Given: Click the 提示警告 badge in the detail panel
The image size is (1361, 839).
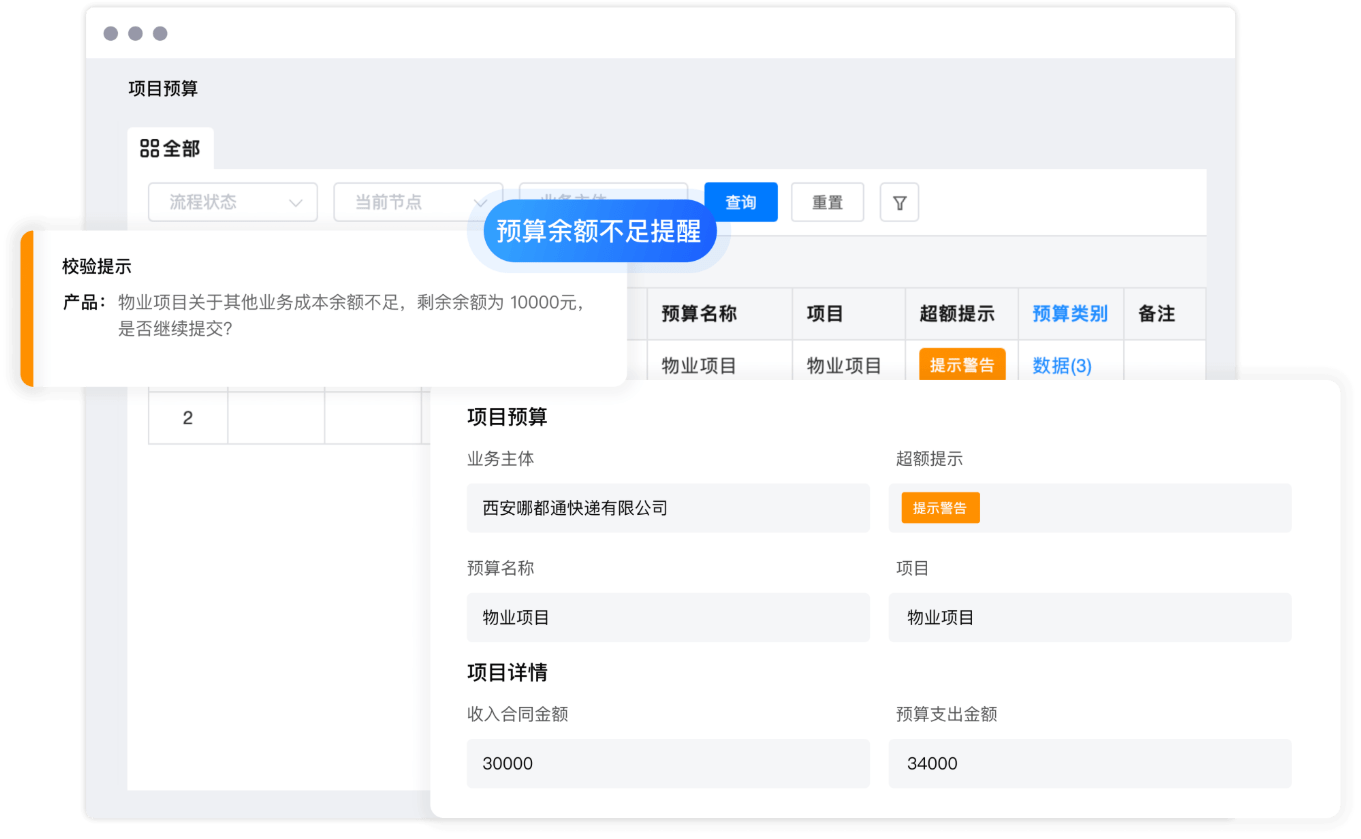Looking at the screenshot, I should pos(939,507).
